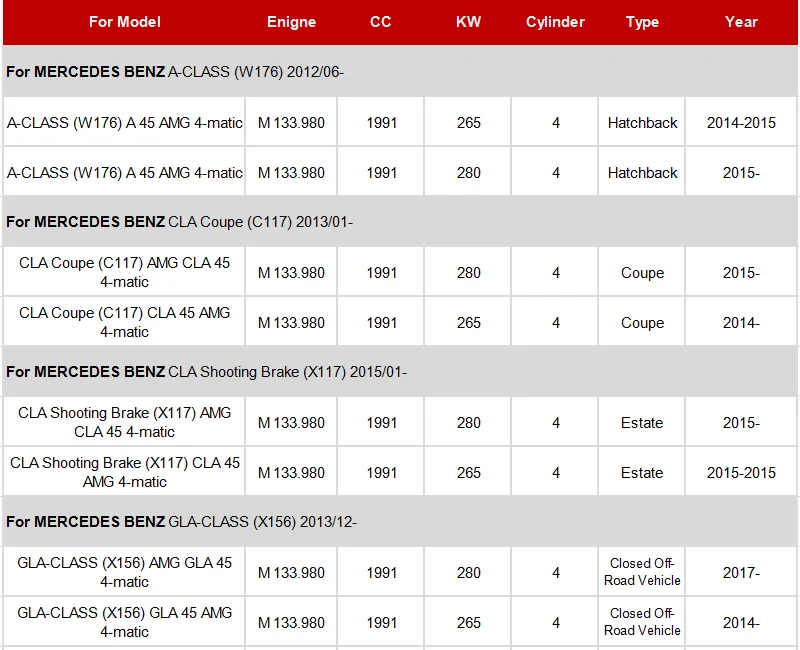Click the 'KW' column header
The image size is (800, 650).
468,22
